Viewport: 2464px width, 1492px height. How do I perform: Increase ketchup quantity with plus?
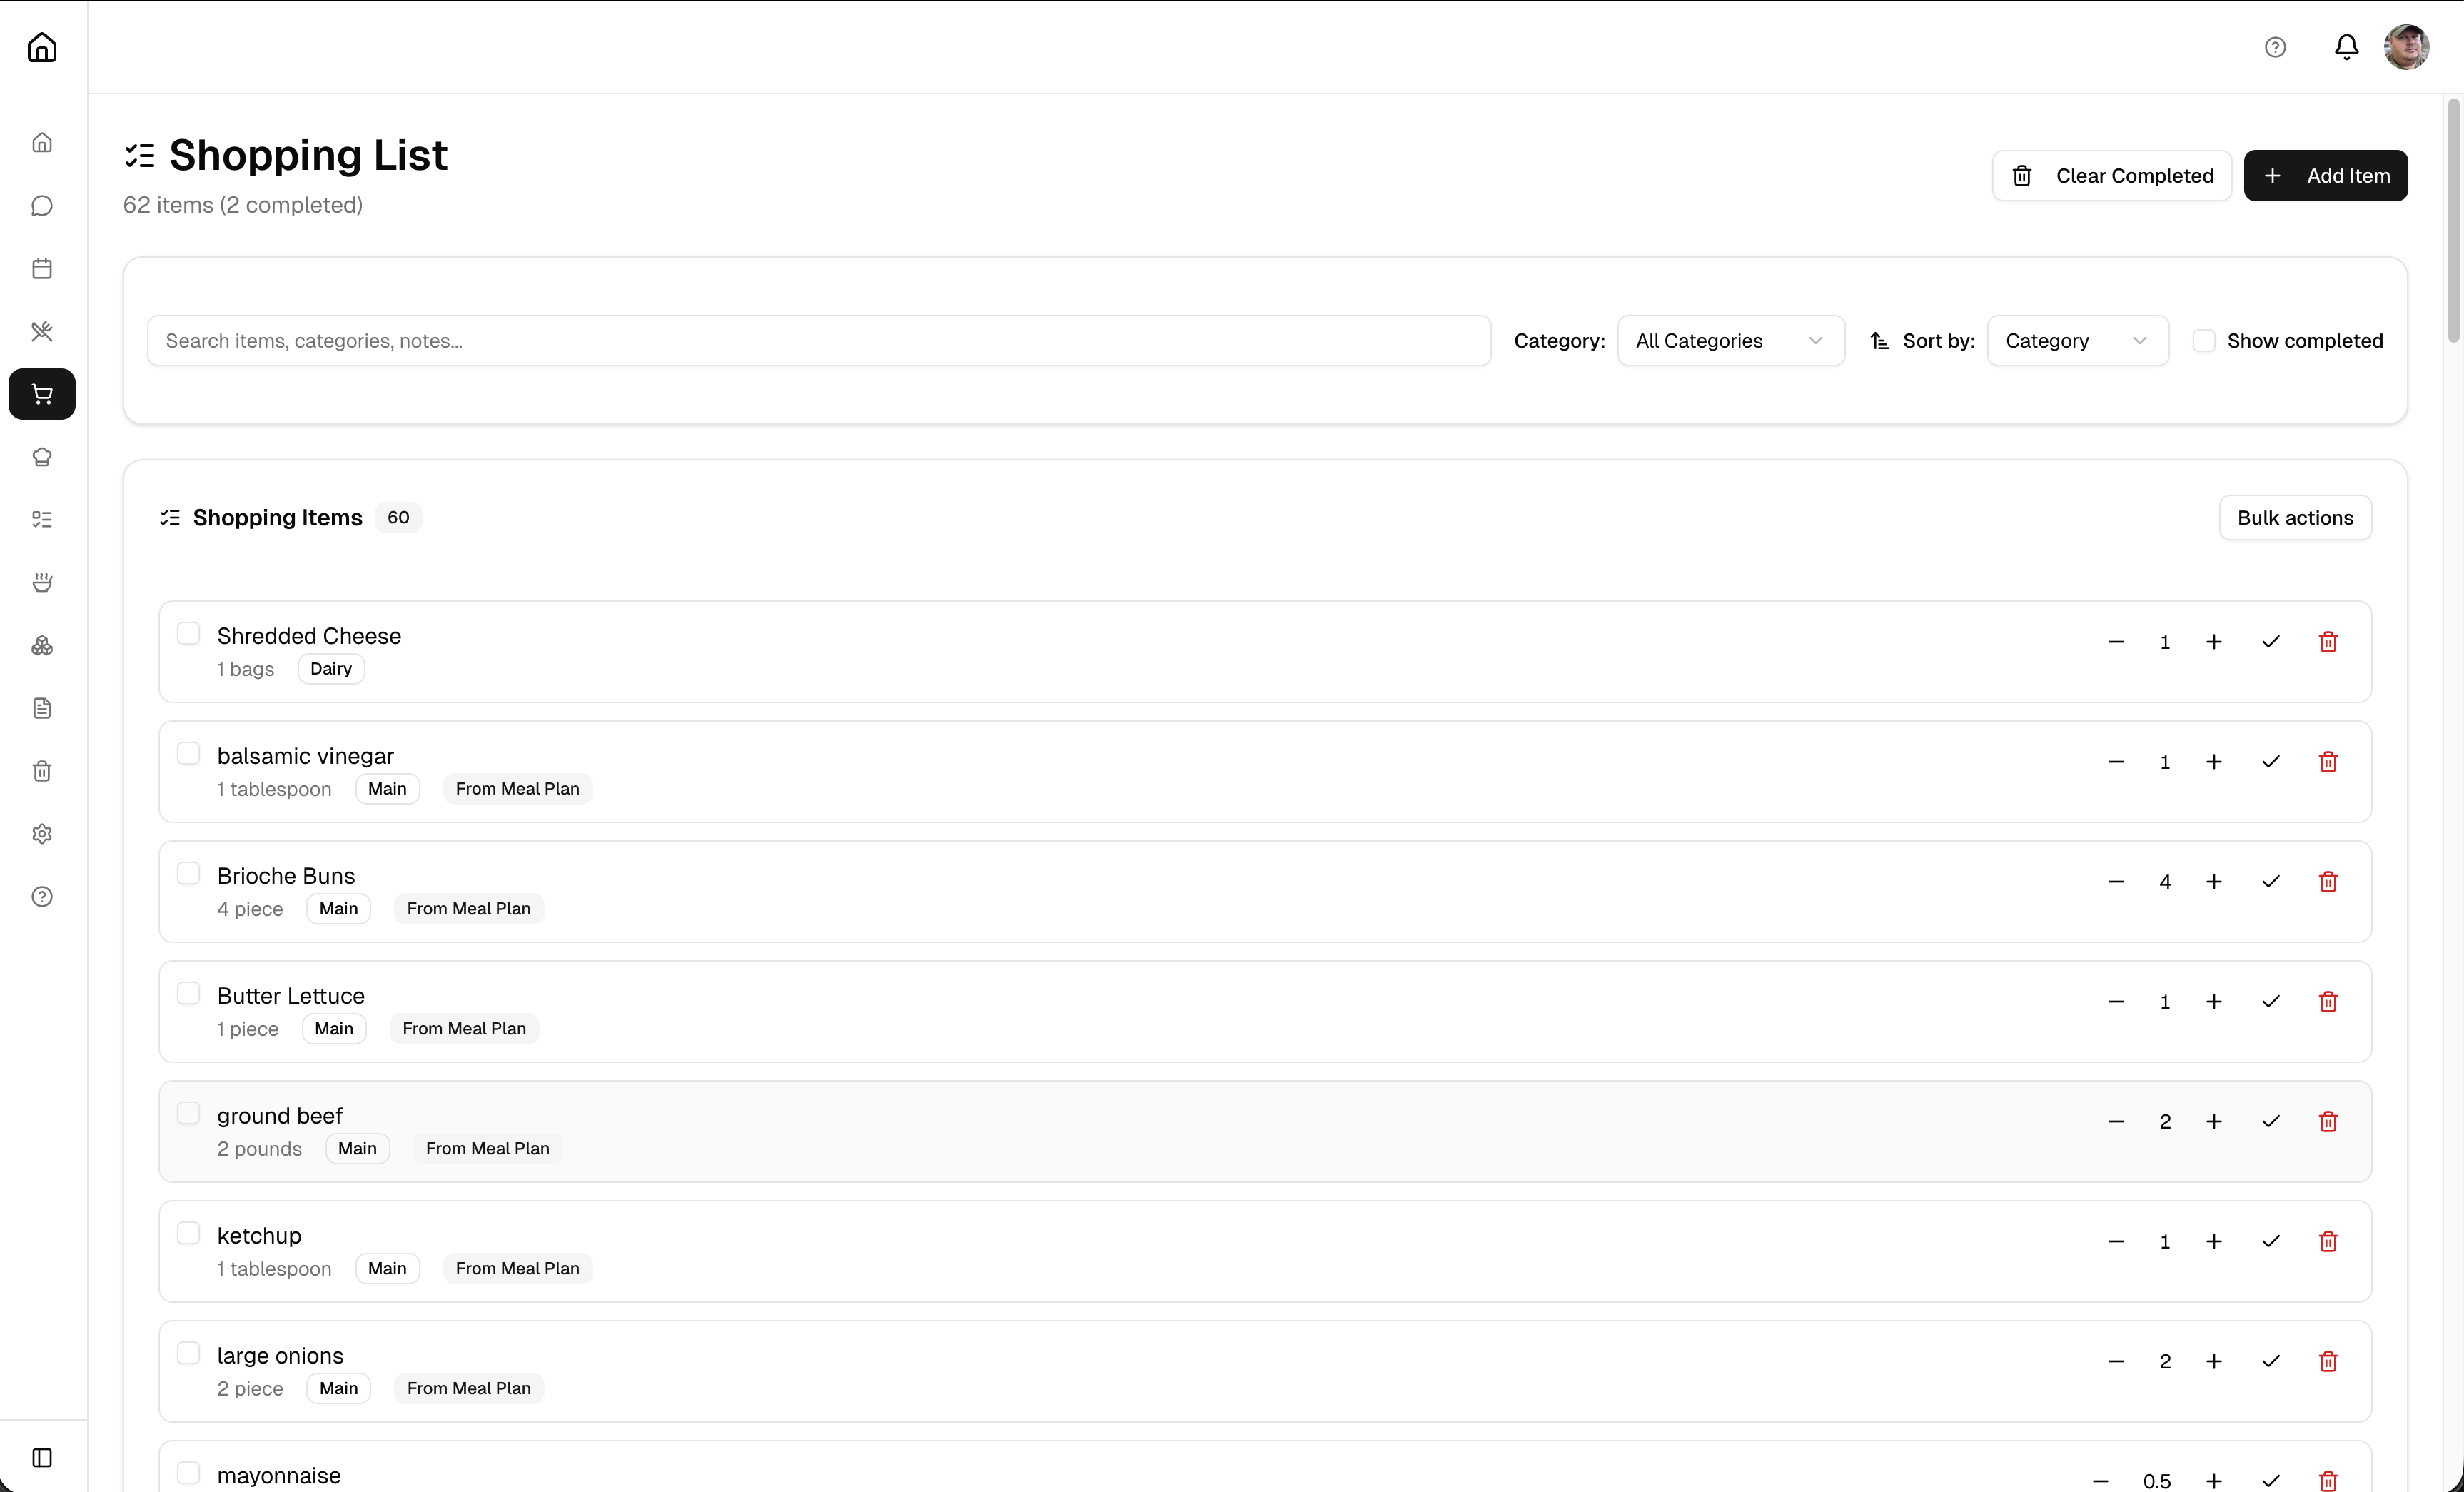[2214, 1241]
